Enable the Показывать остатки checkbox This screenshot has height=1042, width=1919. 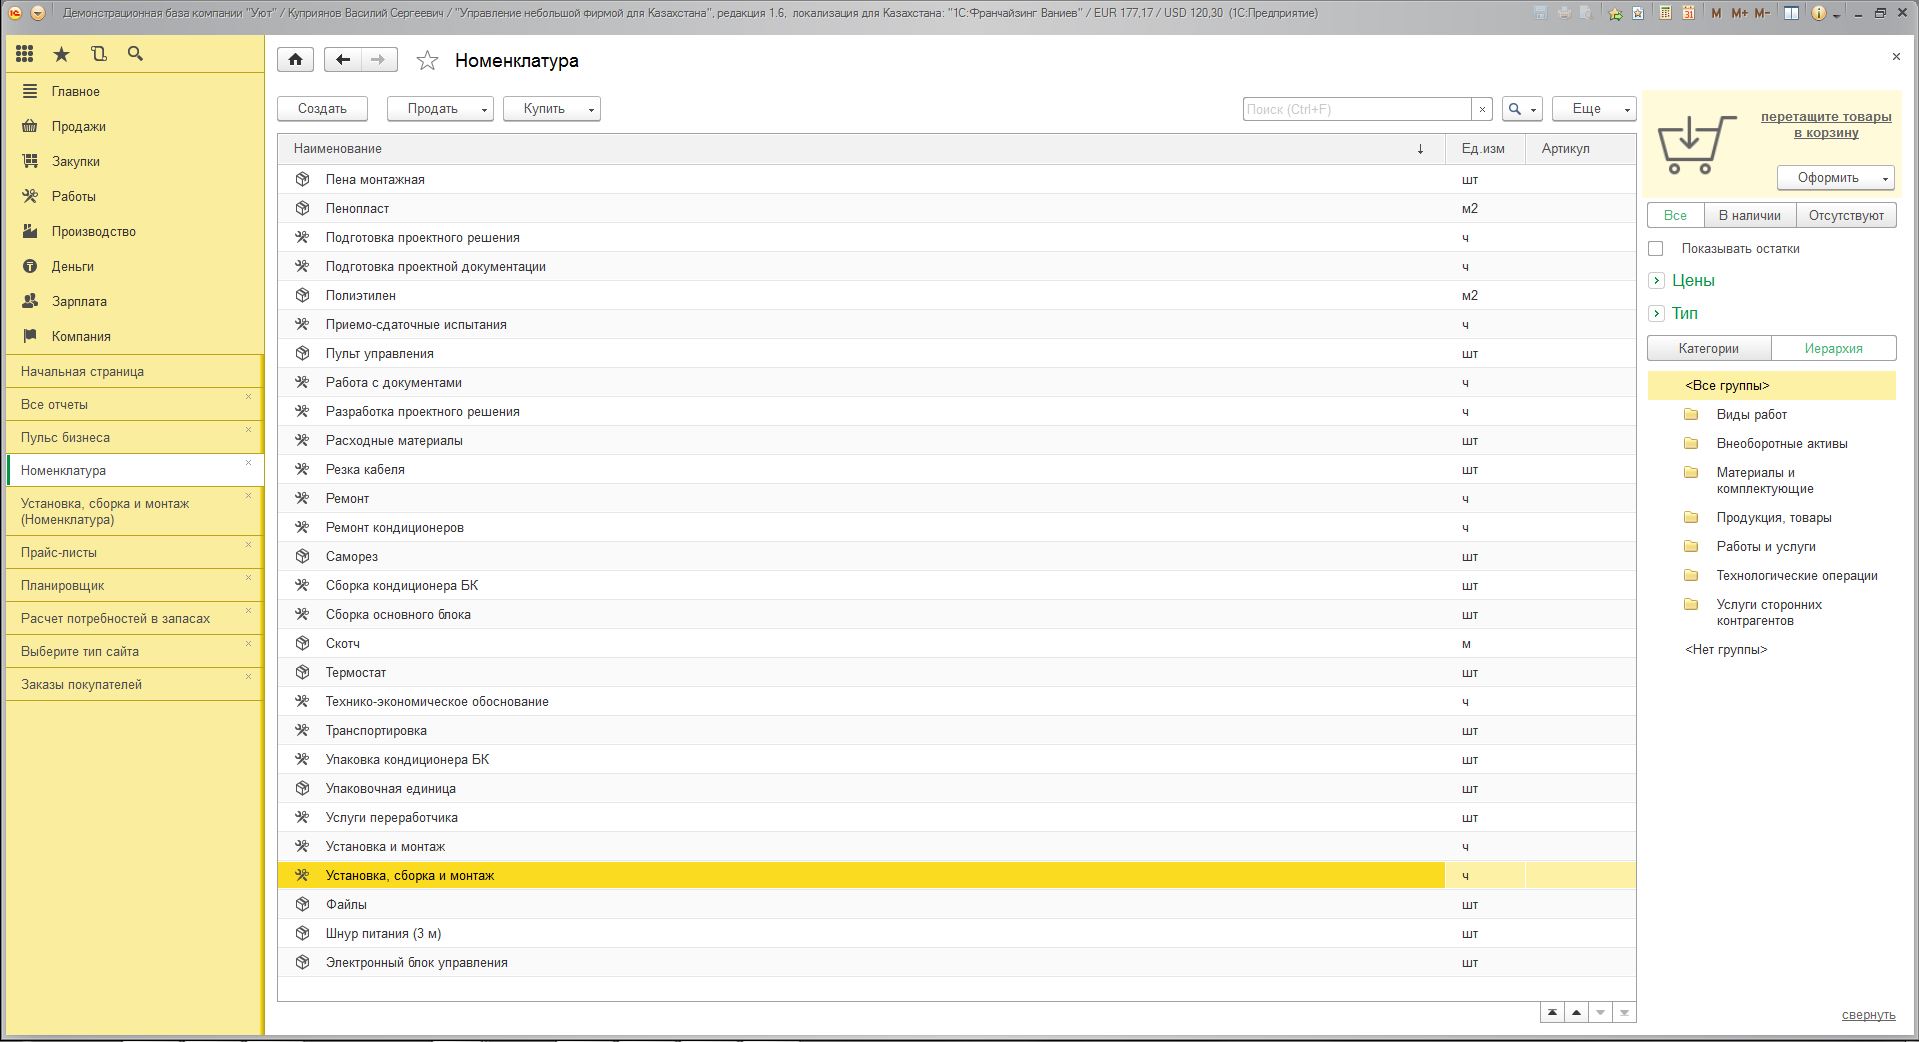pos(1656,248)
